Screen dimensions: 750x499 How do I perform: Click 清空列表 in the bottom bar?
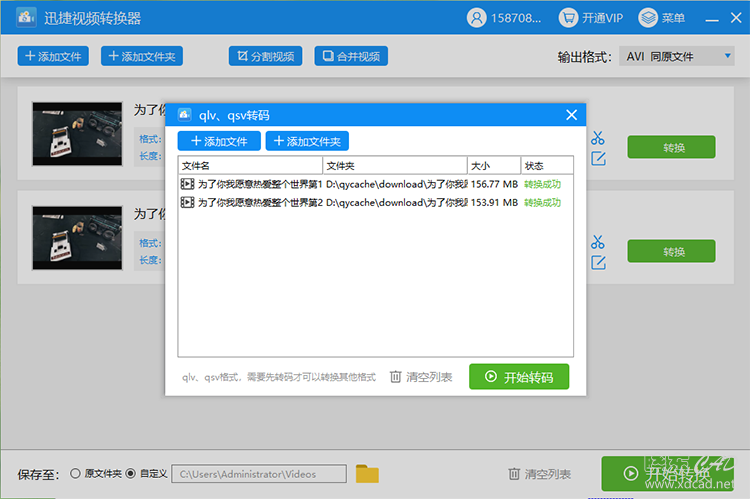pos(540,474)
